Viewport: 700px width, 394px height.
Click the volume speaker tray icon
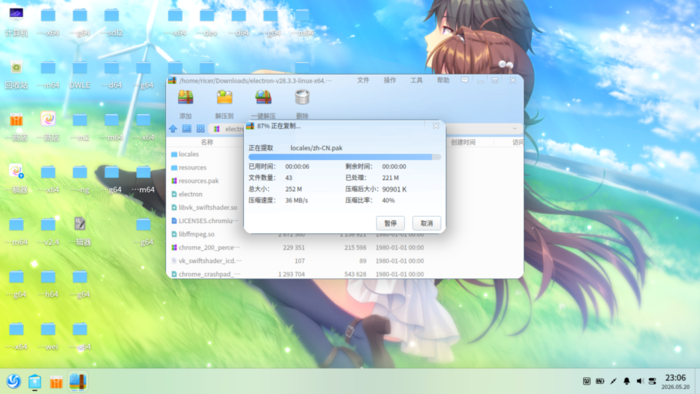[x=639, y=381]
